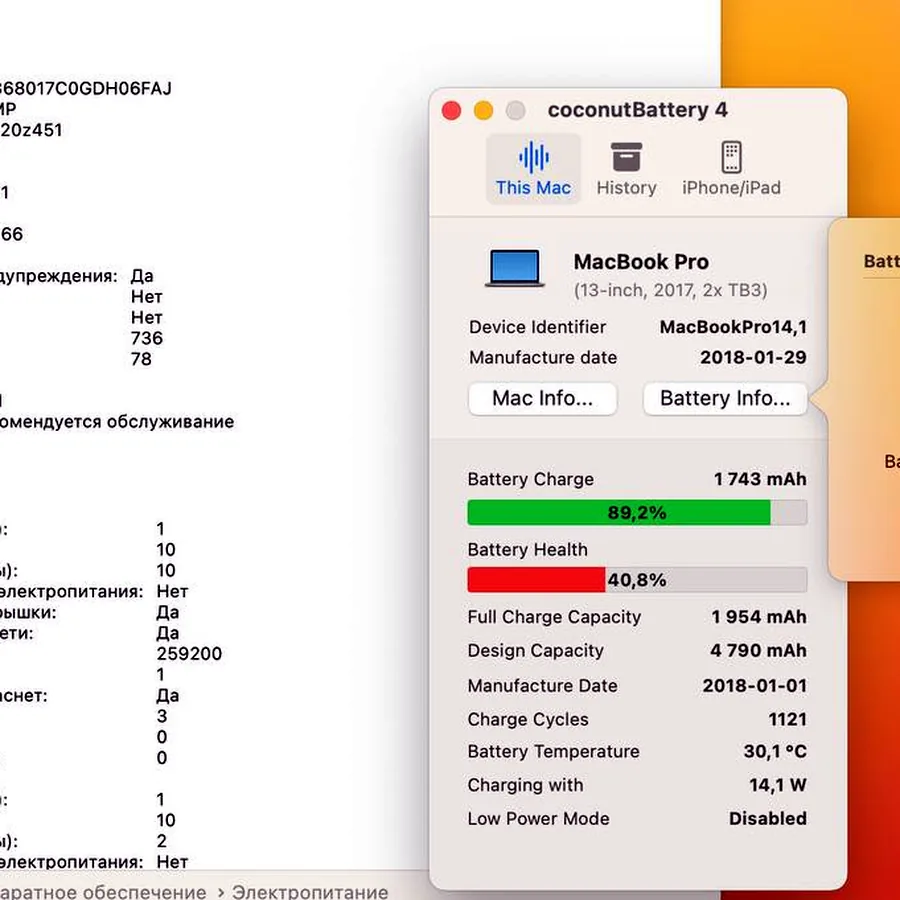Click the iPhone/iPad device icon

coord(731,157)
